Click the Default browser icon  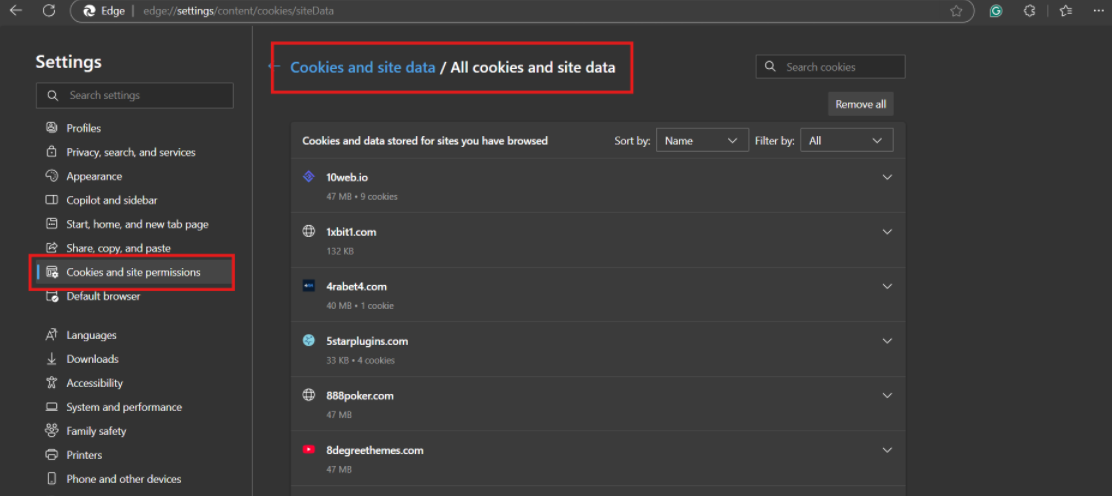tap(52, 297)
